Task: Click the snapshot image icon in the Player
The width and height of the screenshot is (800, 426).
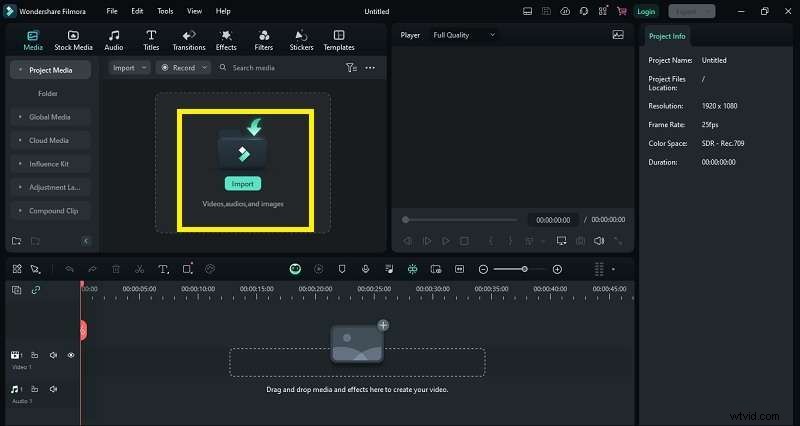Action: click(x=618, y=35)
